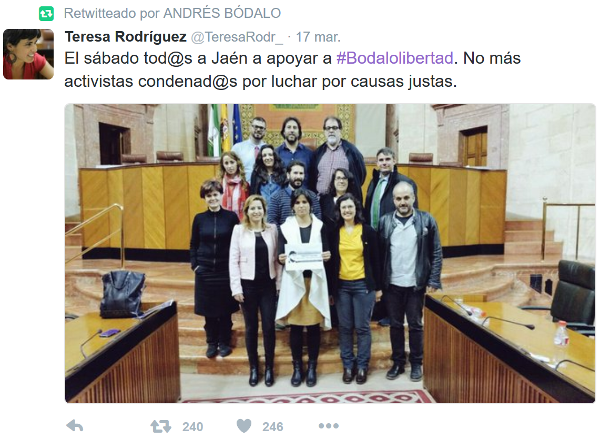
Task: Click the tweet text to open details
Action: [293, 70]
